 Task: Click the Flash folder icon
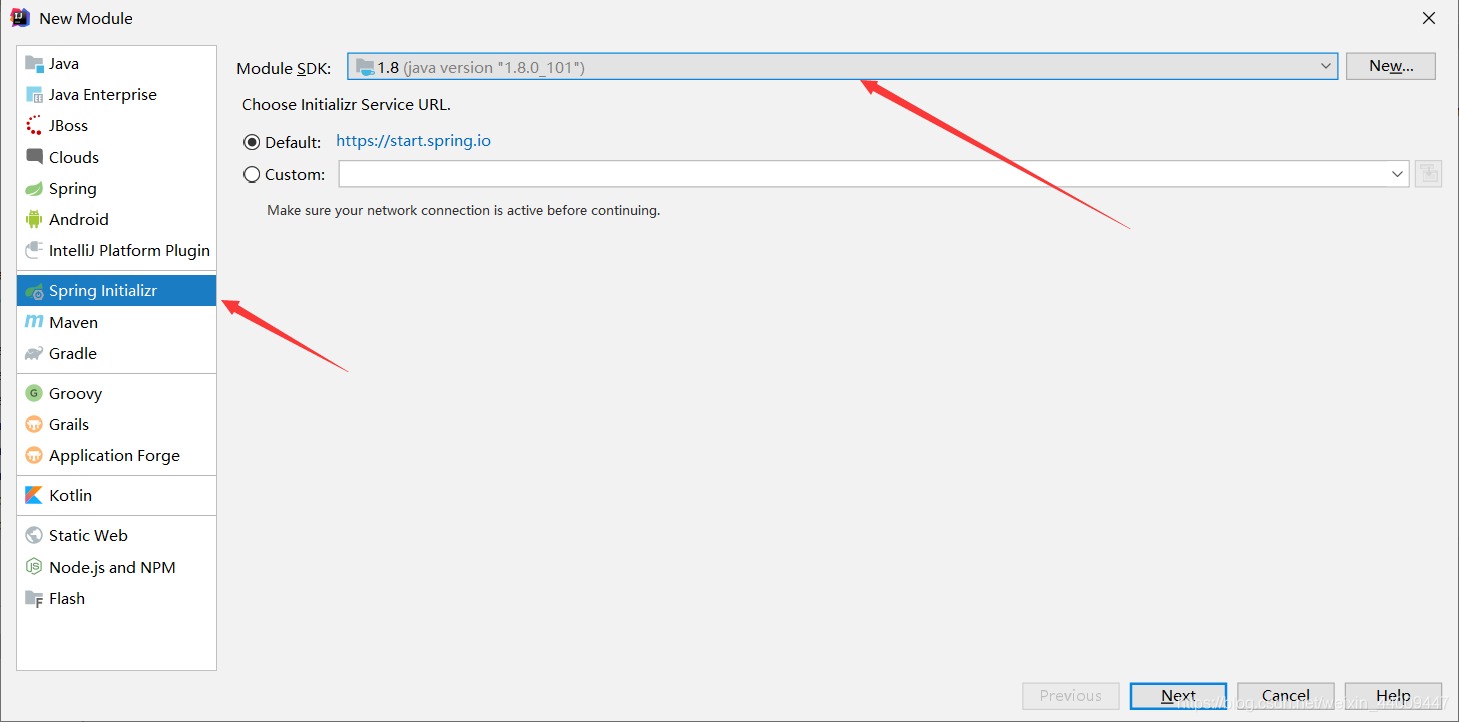pyautogui.click(x=34, y=598)
